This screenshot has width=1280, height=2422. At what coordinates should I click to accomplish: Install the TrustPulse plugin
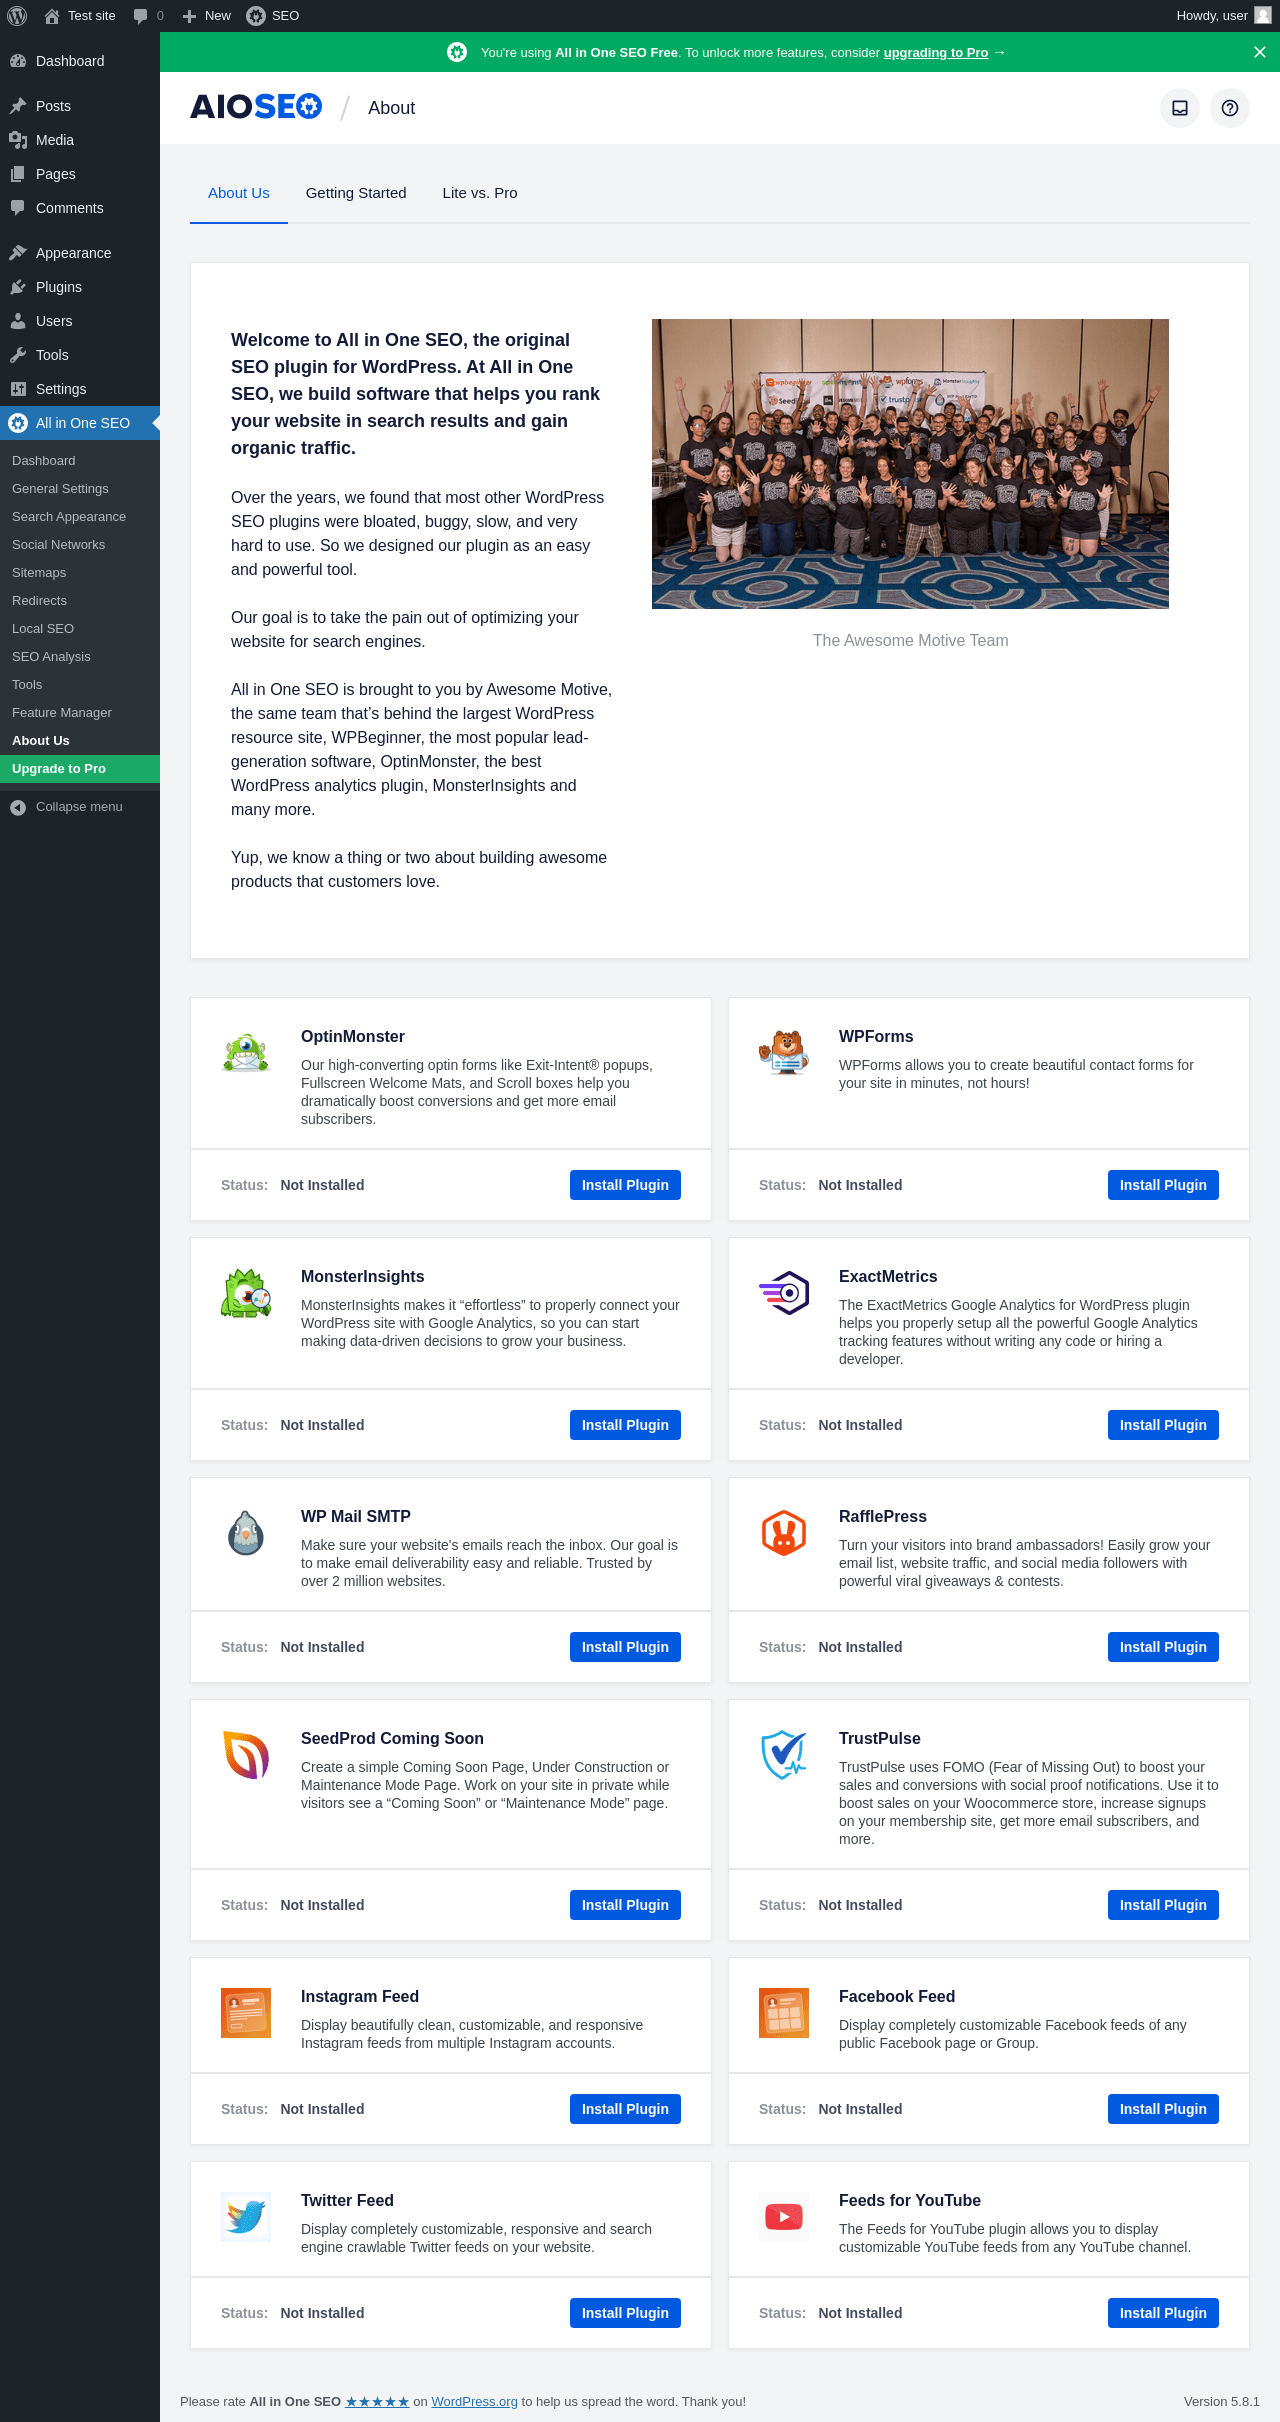tap(1163, 1905)
